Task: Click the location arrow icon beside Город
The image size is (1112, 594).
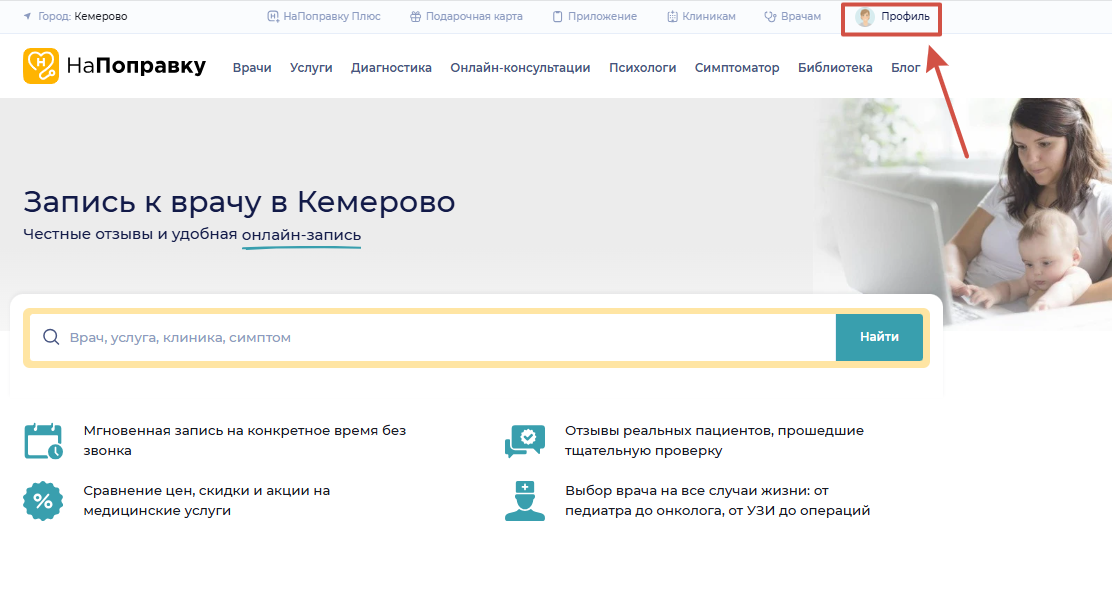Action: pos(28,16)
